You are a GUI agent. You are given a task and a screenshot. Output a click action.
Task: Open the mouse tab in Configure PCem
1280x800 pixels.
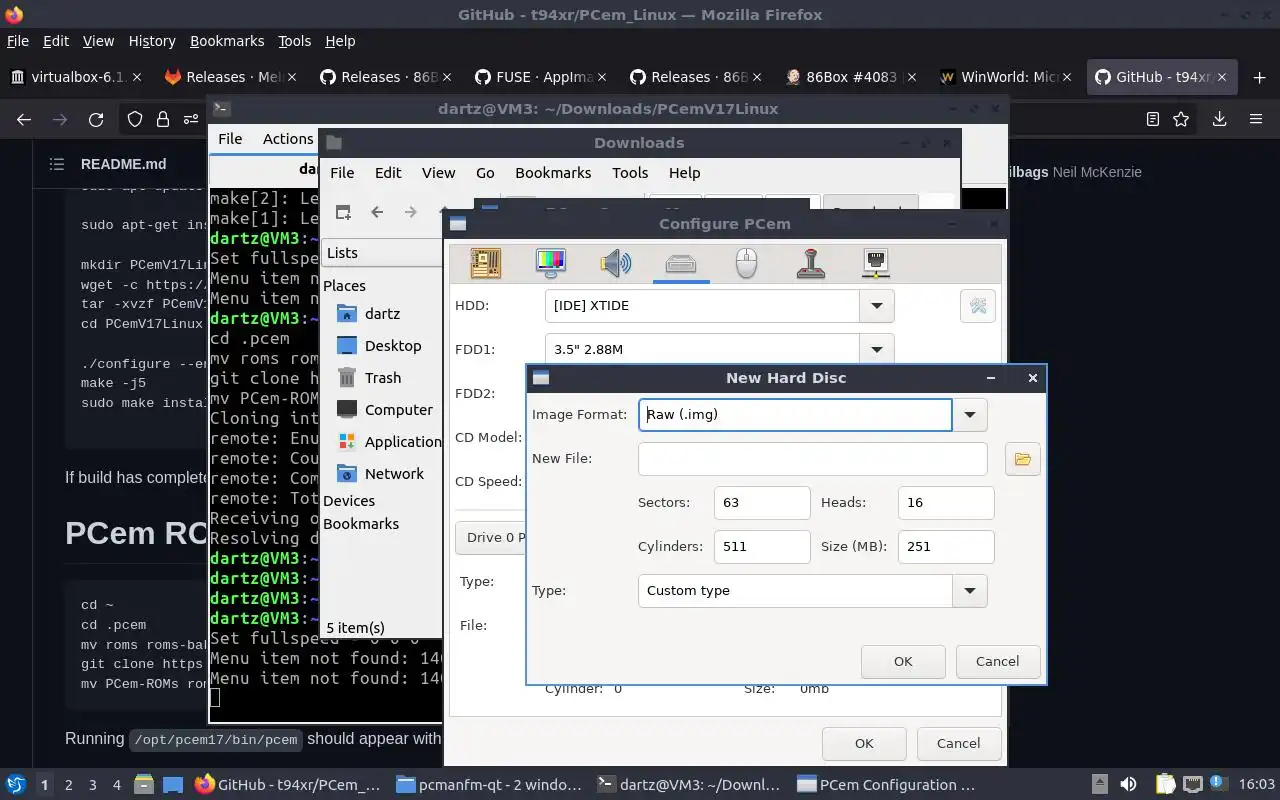tap(746, 263)
